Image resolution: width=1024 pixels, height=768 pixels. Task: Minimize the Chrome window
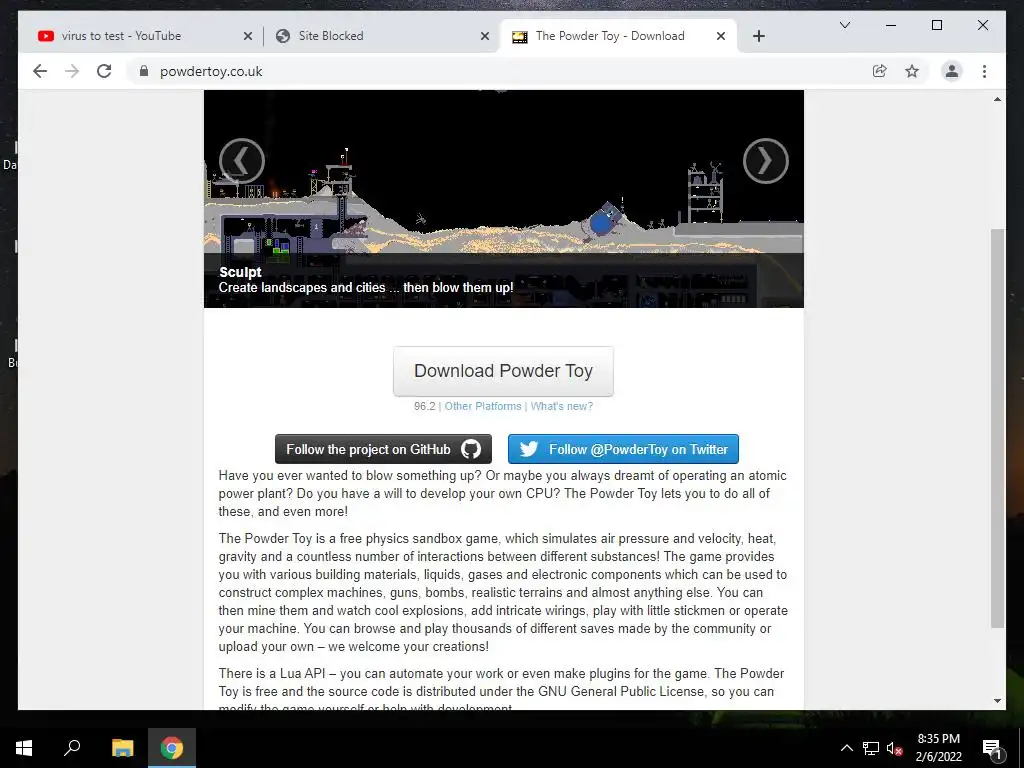[x=891, y=25]
